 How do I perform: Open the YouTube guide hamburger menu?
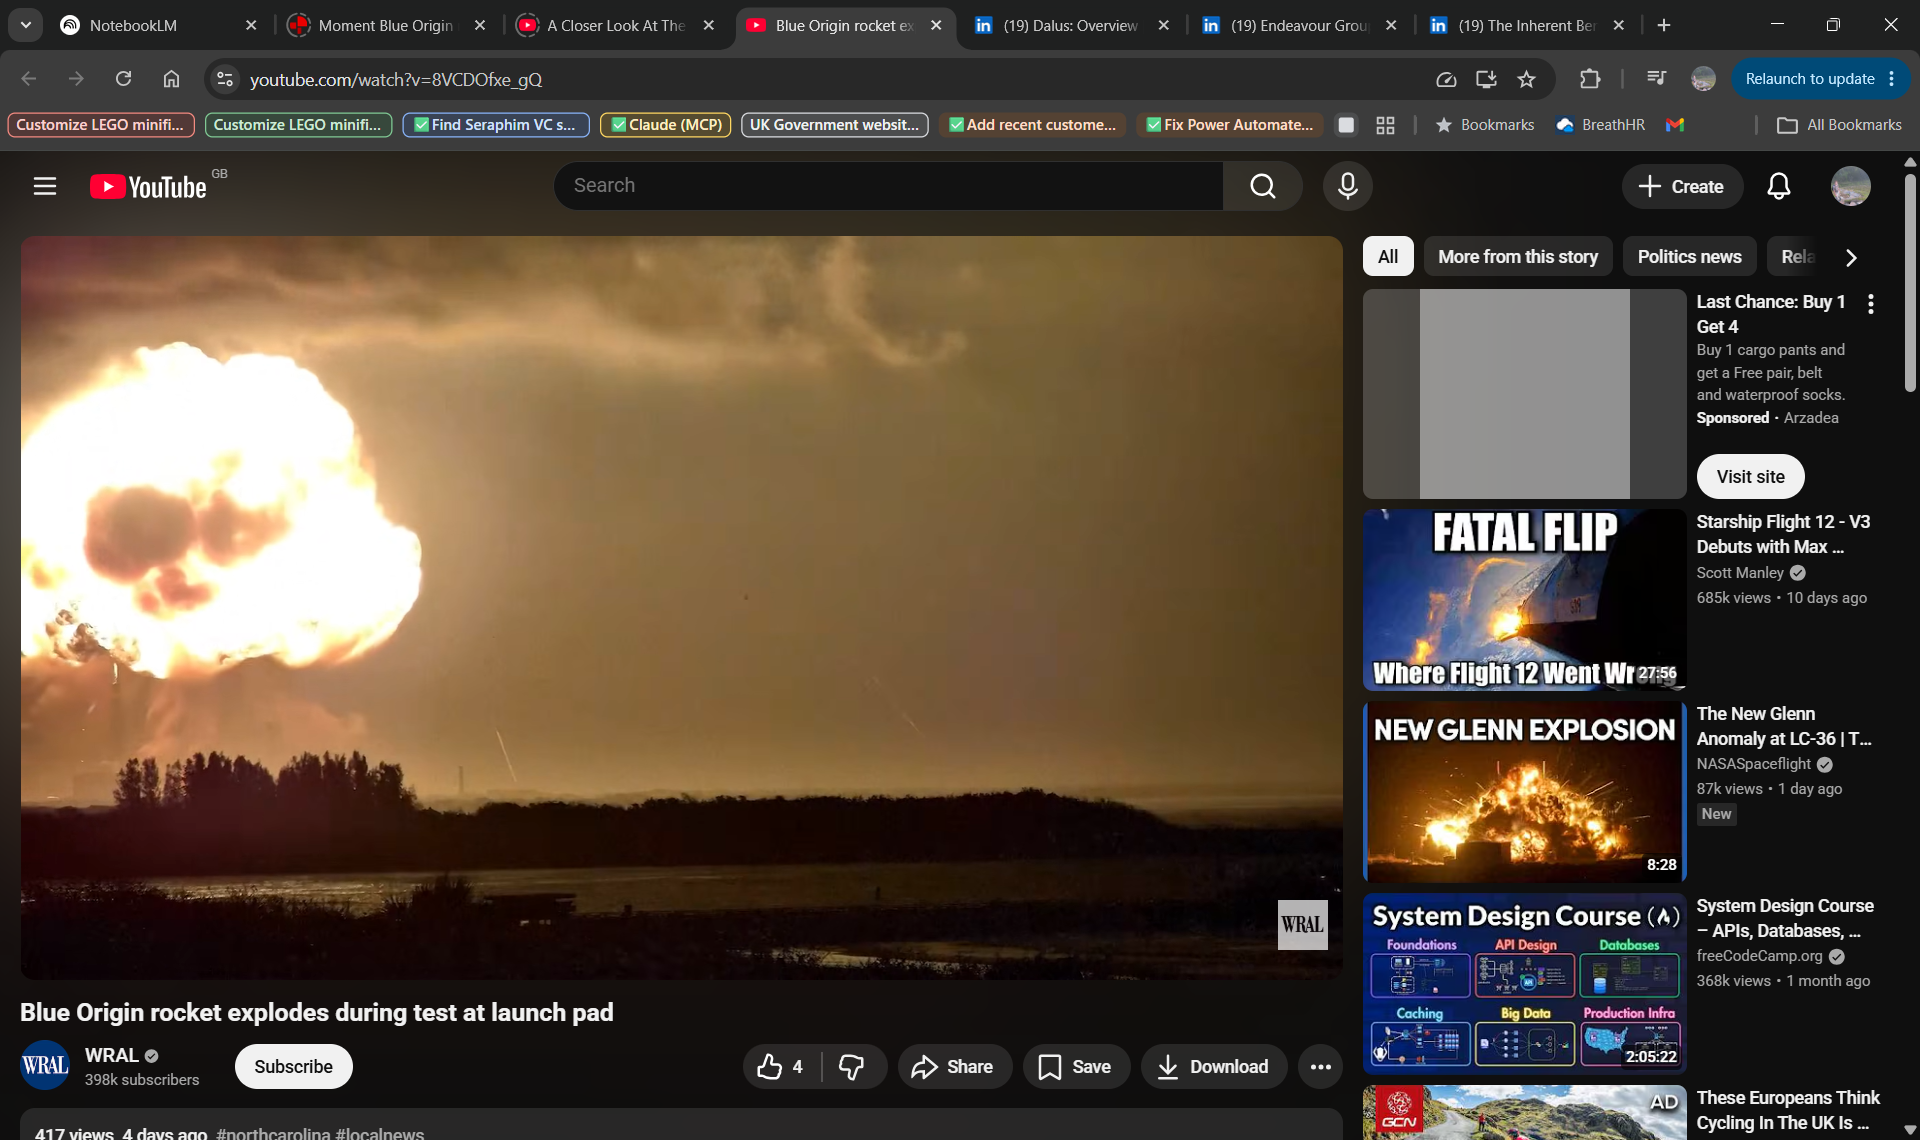click(x=44, y=186)
